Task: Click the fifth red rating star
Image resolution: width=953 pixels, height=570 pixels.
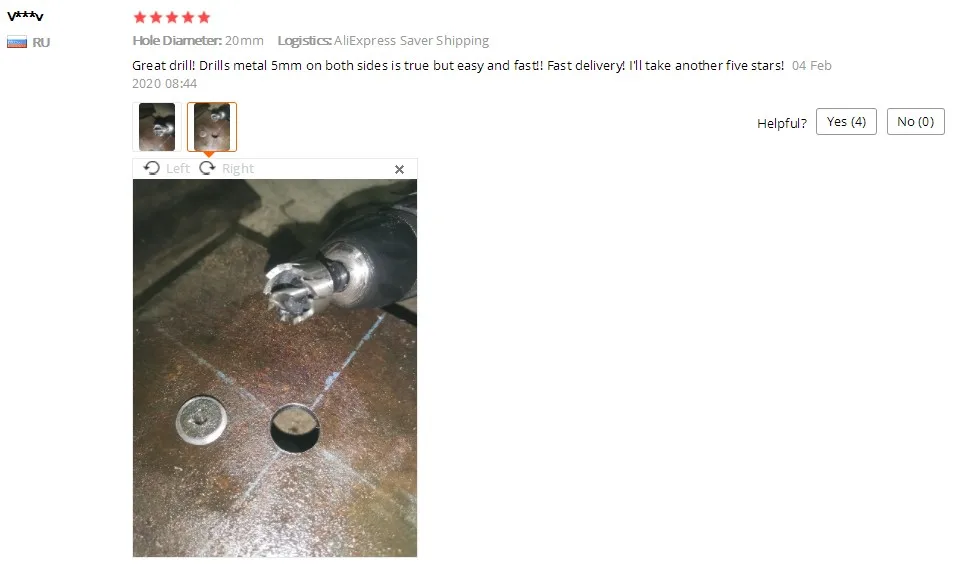Action: pos(204,17)
